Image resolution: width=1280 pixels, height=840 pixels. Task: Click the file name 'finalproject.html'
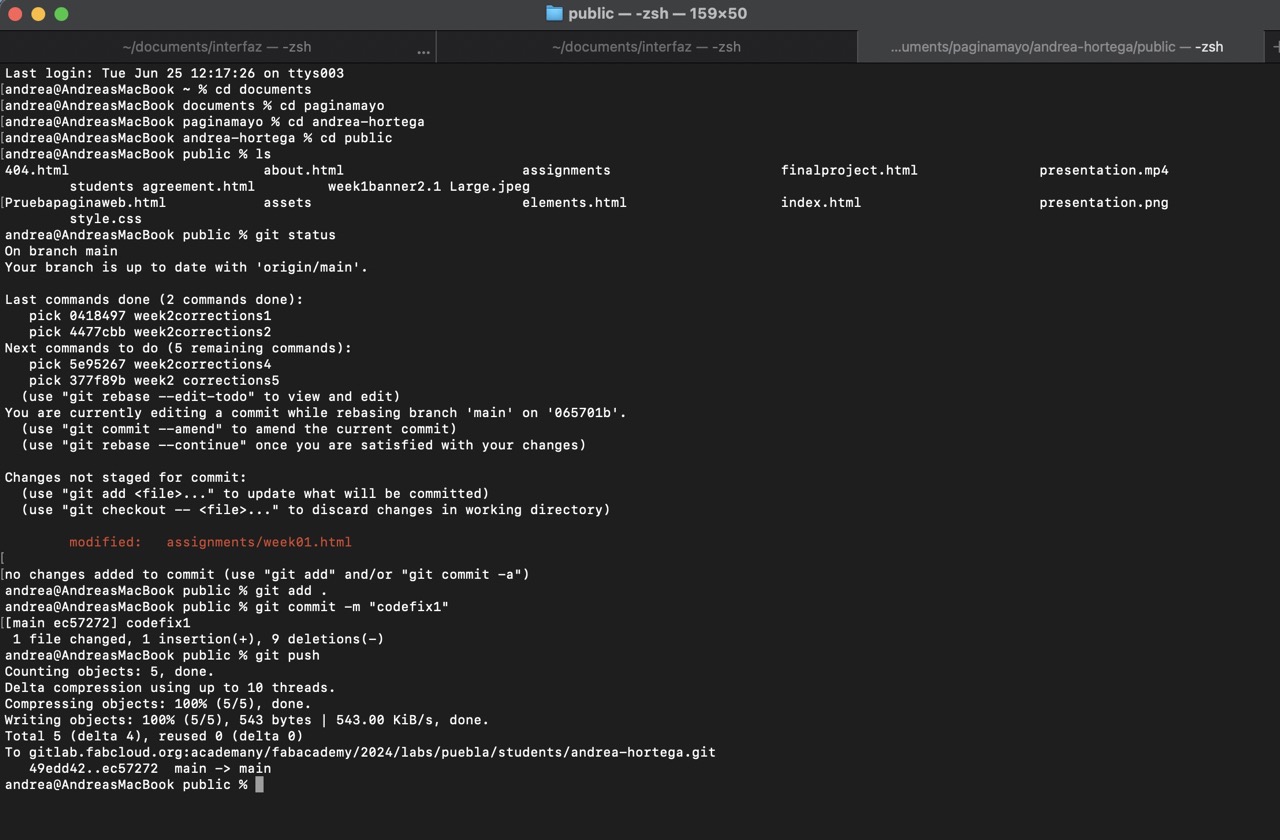coord(849,170)
